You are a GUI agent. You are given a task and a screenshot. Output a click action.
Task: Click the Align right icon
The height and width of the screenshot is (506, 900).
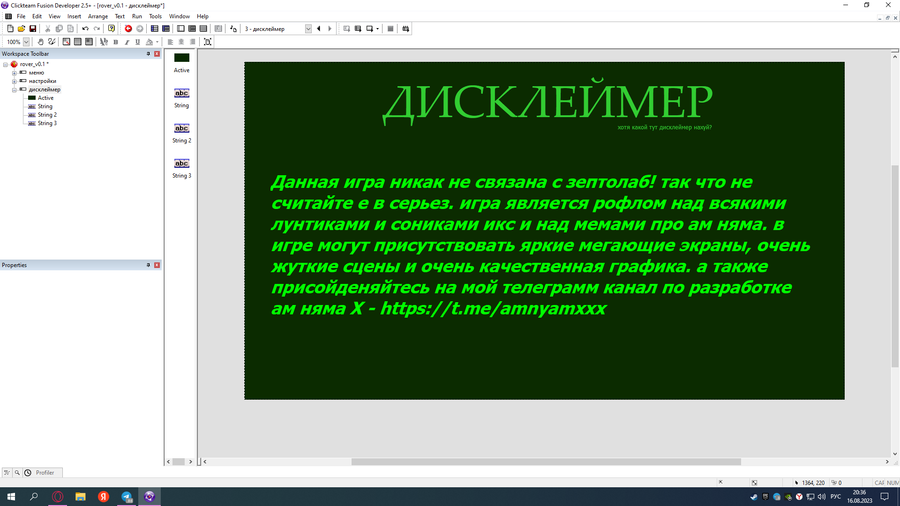[x=192, y=42]
